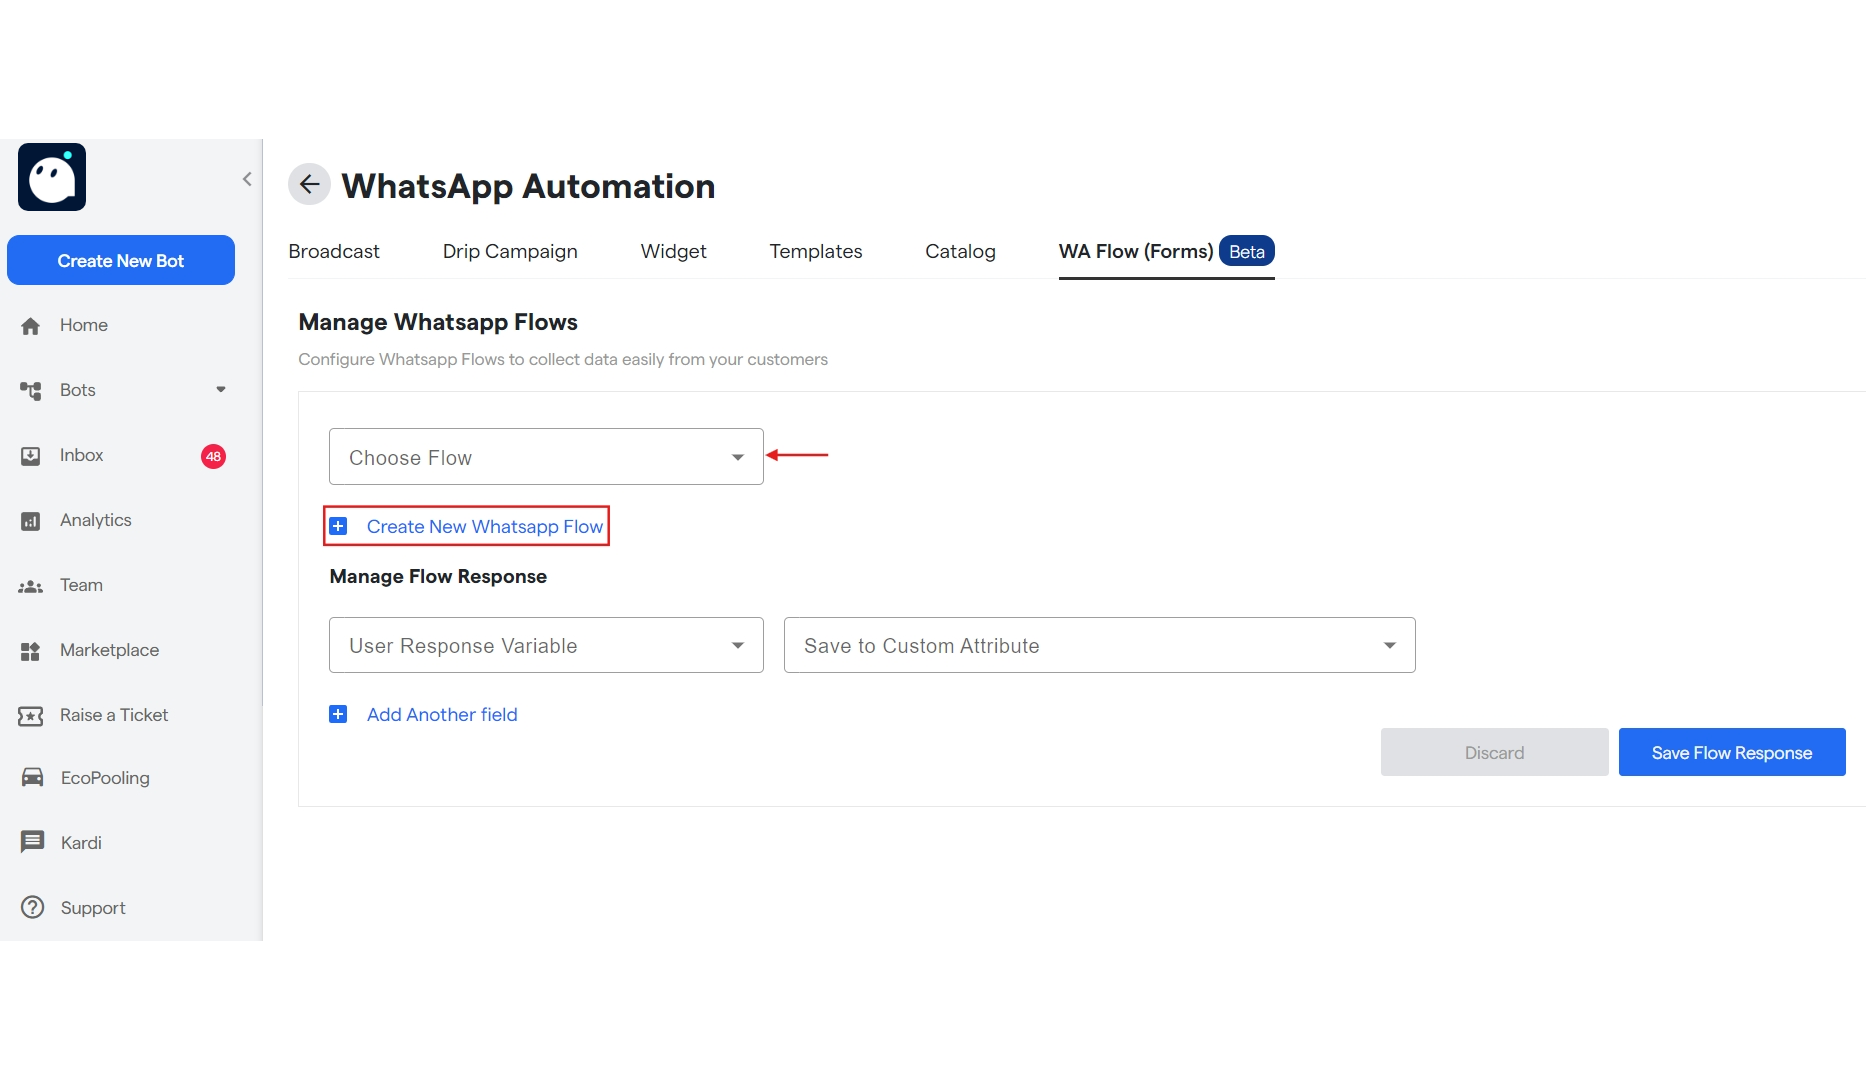Open the Save to Custom Attribute dropdown
Viewport: 1866px width, 1080px height.
click(1099, 645)
